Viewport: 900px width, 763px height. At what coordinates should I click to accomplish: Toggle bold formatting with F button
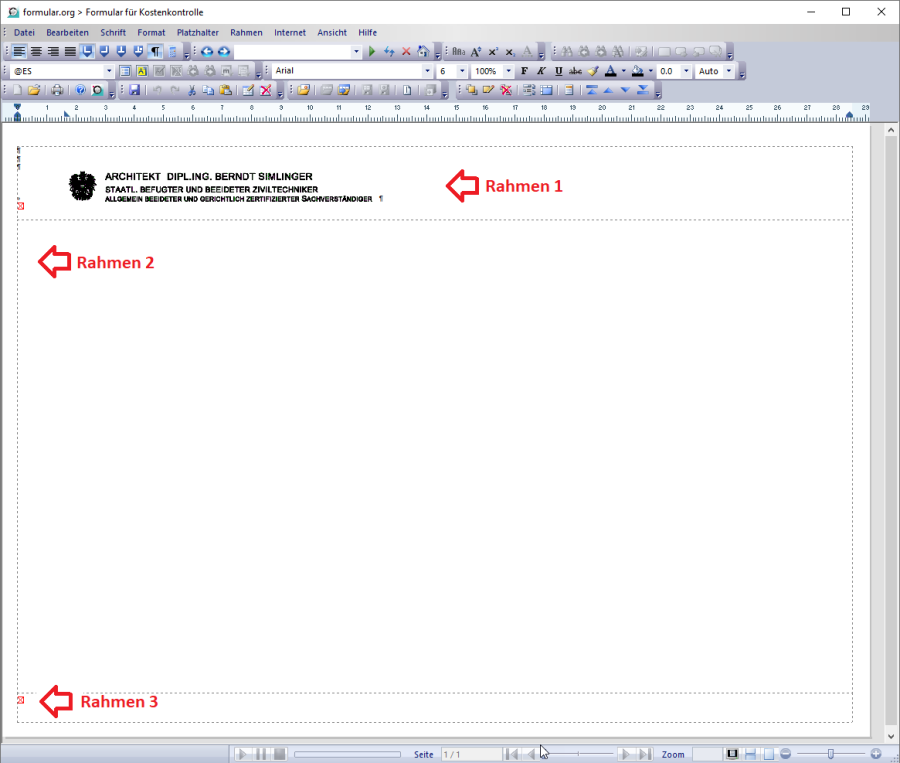click(x=523, y=71)
